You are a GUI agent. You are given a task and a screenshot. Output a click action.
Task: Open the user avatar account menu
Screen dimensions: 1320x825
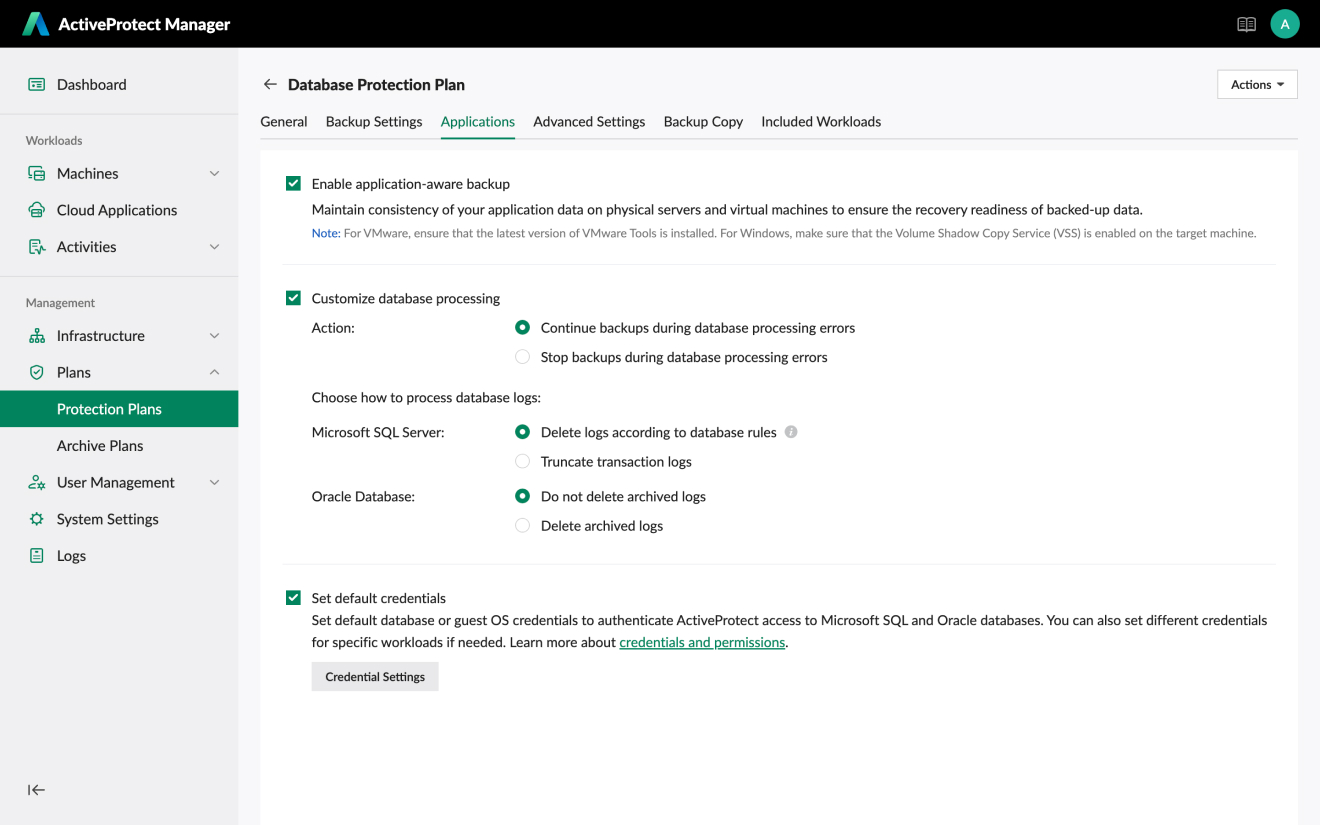1284,24
